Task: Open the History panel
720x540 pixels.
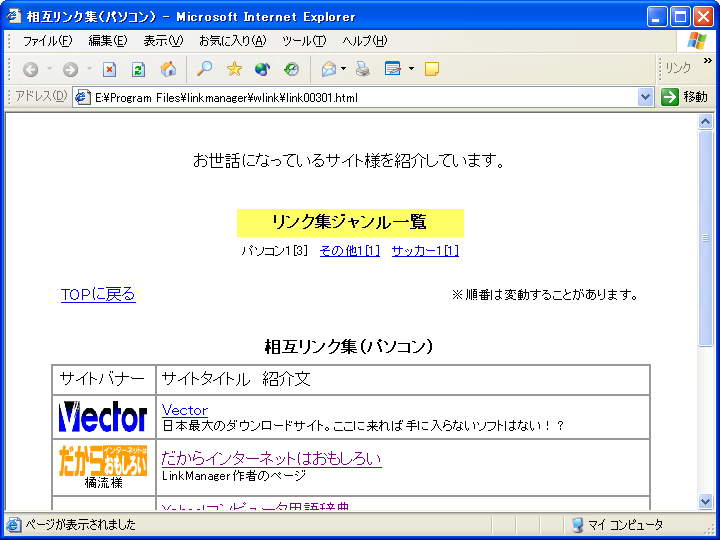Action: click(x=292, y=69)
